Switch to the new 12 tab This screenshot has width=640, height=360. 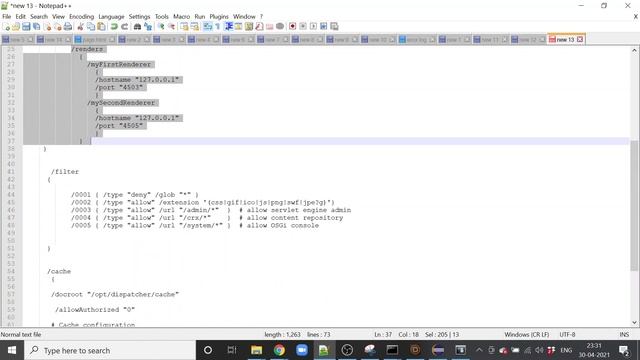[x=528, y=40]
